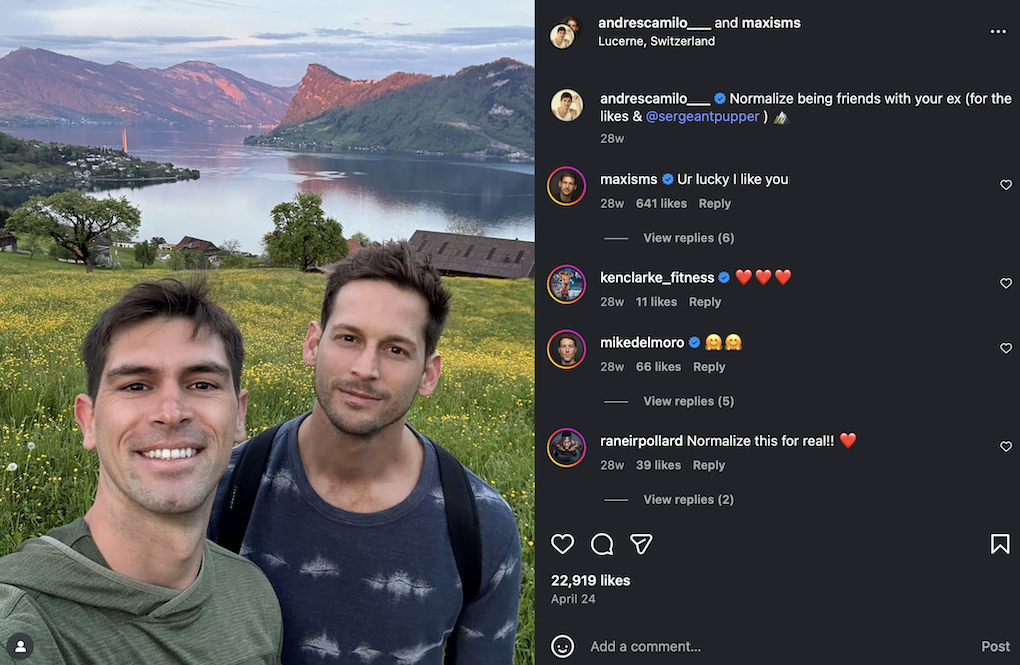Viewport: 1020px width, 665px height.
Task: Open the comment bubble icon
Action: [x=602, y=543]
